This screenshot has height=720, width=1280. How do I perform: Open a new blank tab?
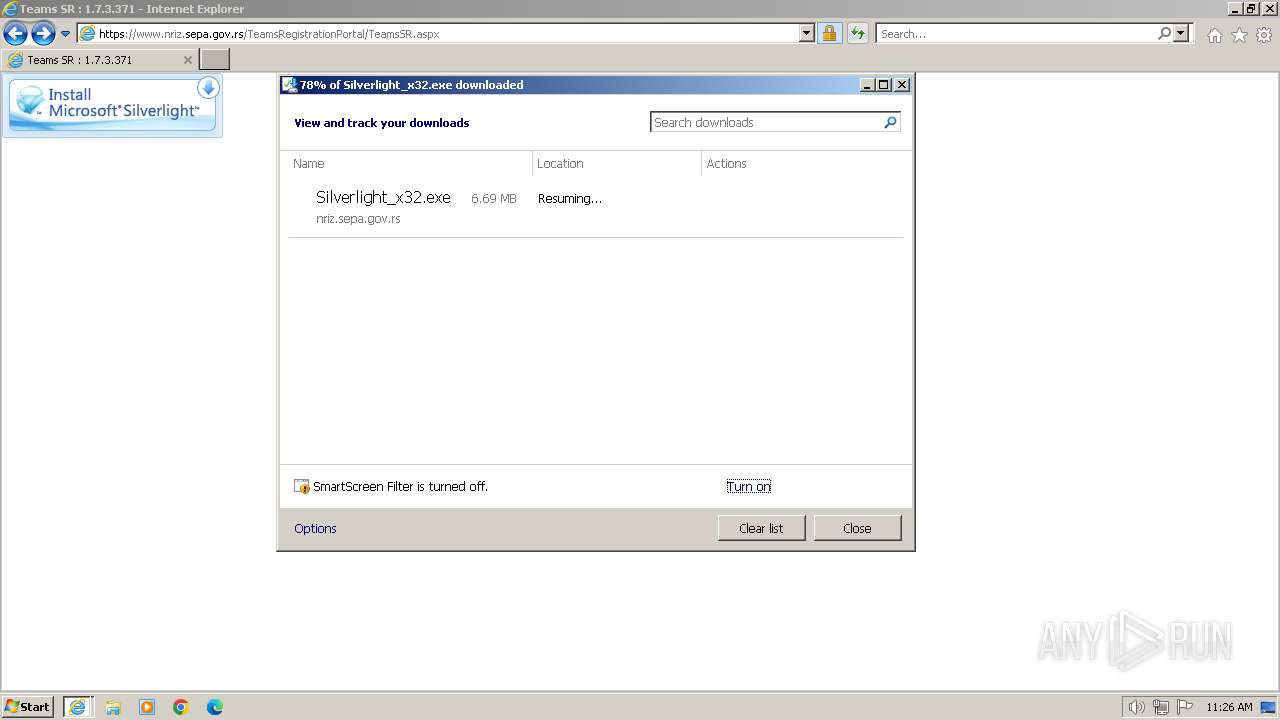[x=215, y=60]
